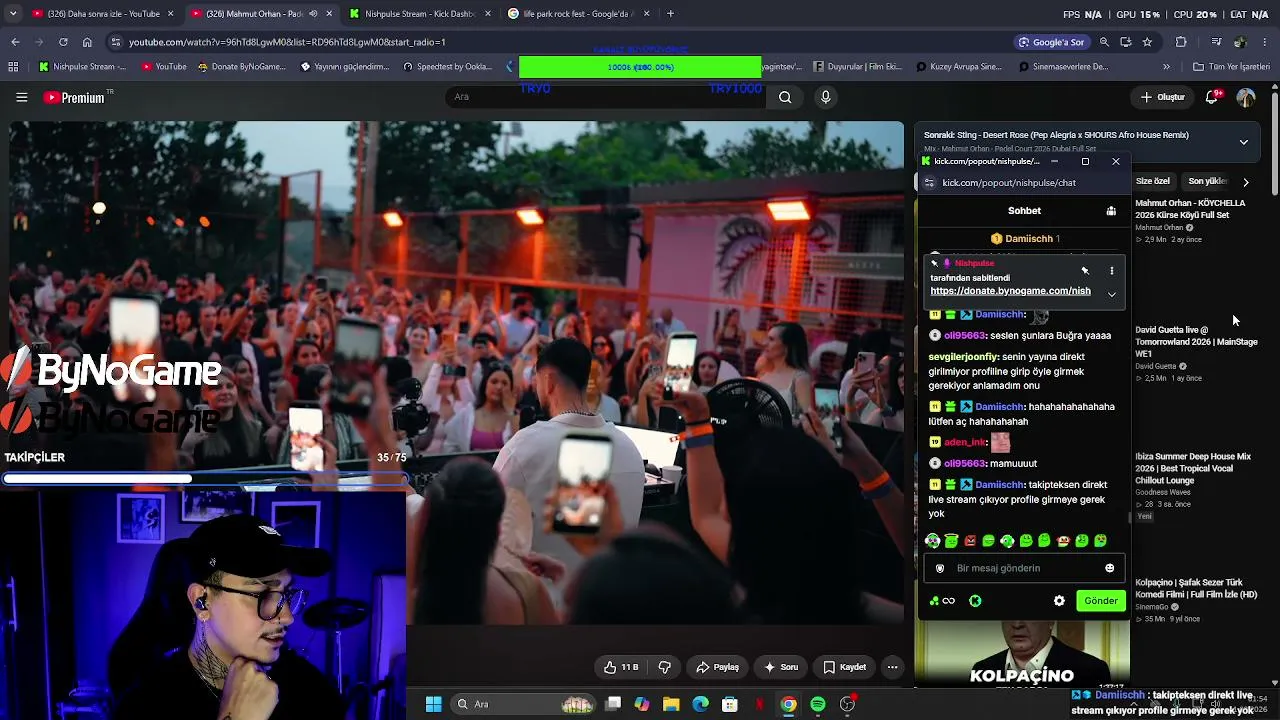
Task: Open the 'Speedtest by Ookla' bookmark
Action: tap(447, 67)
